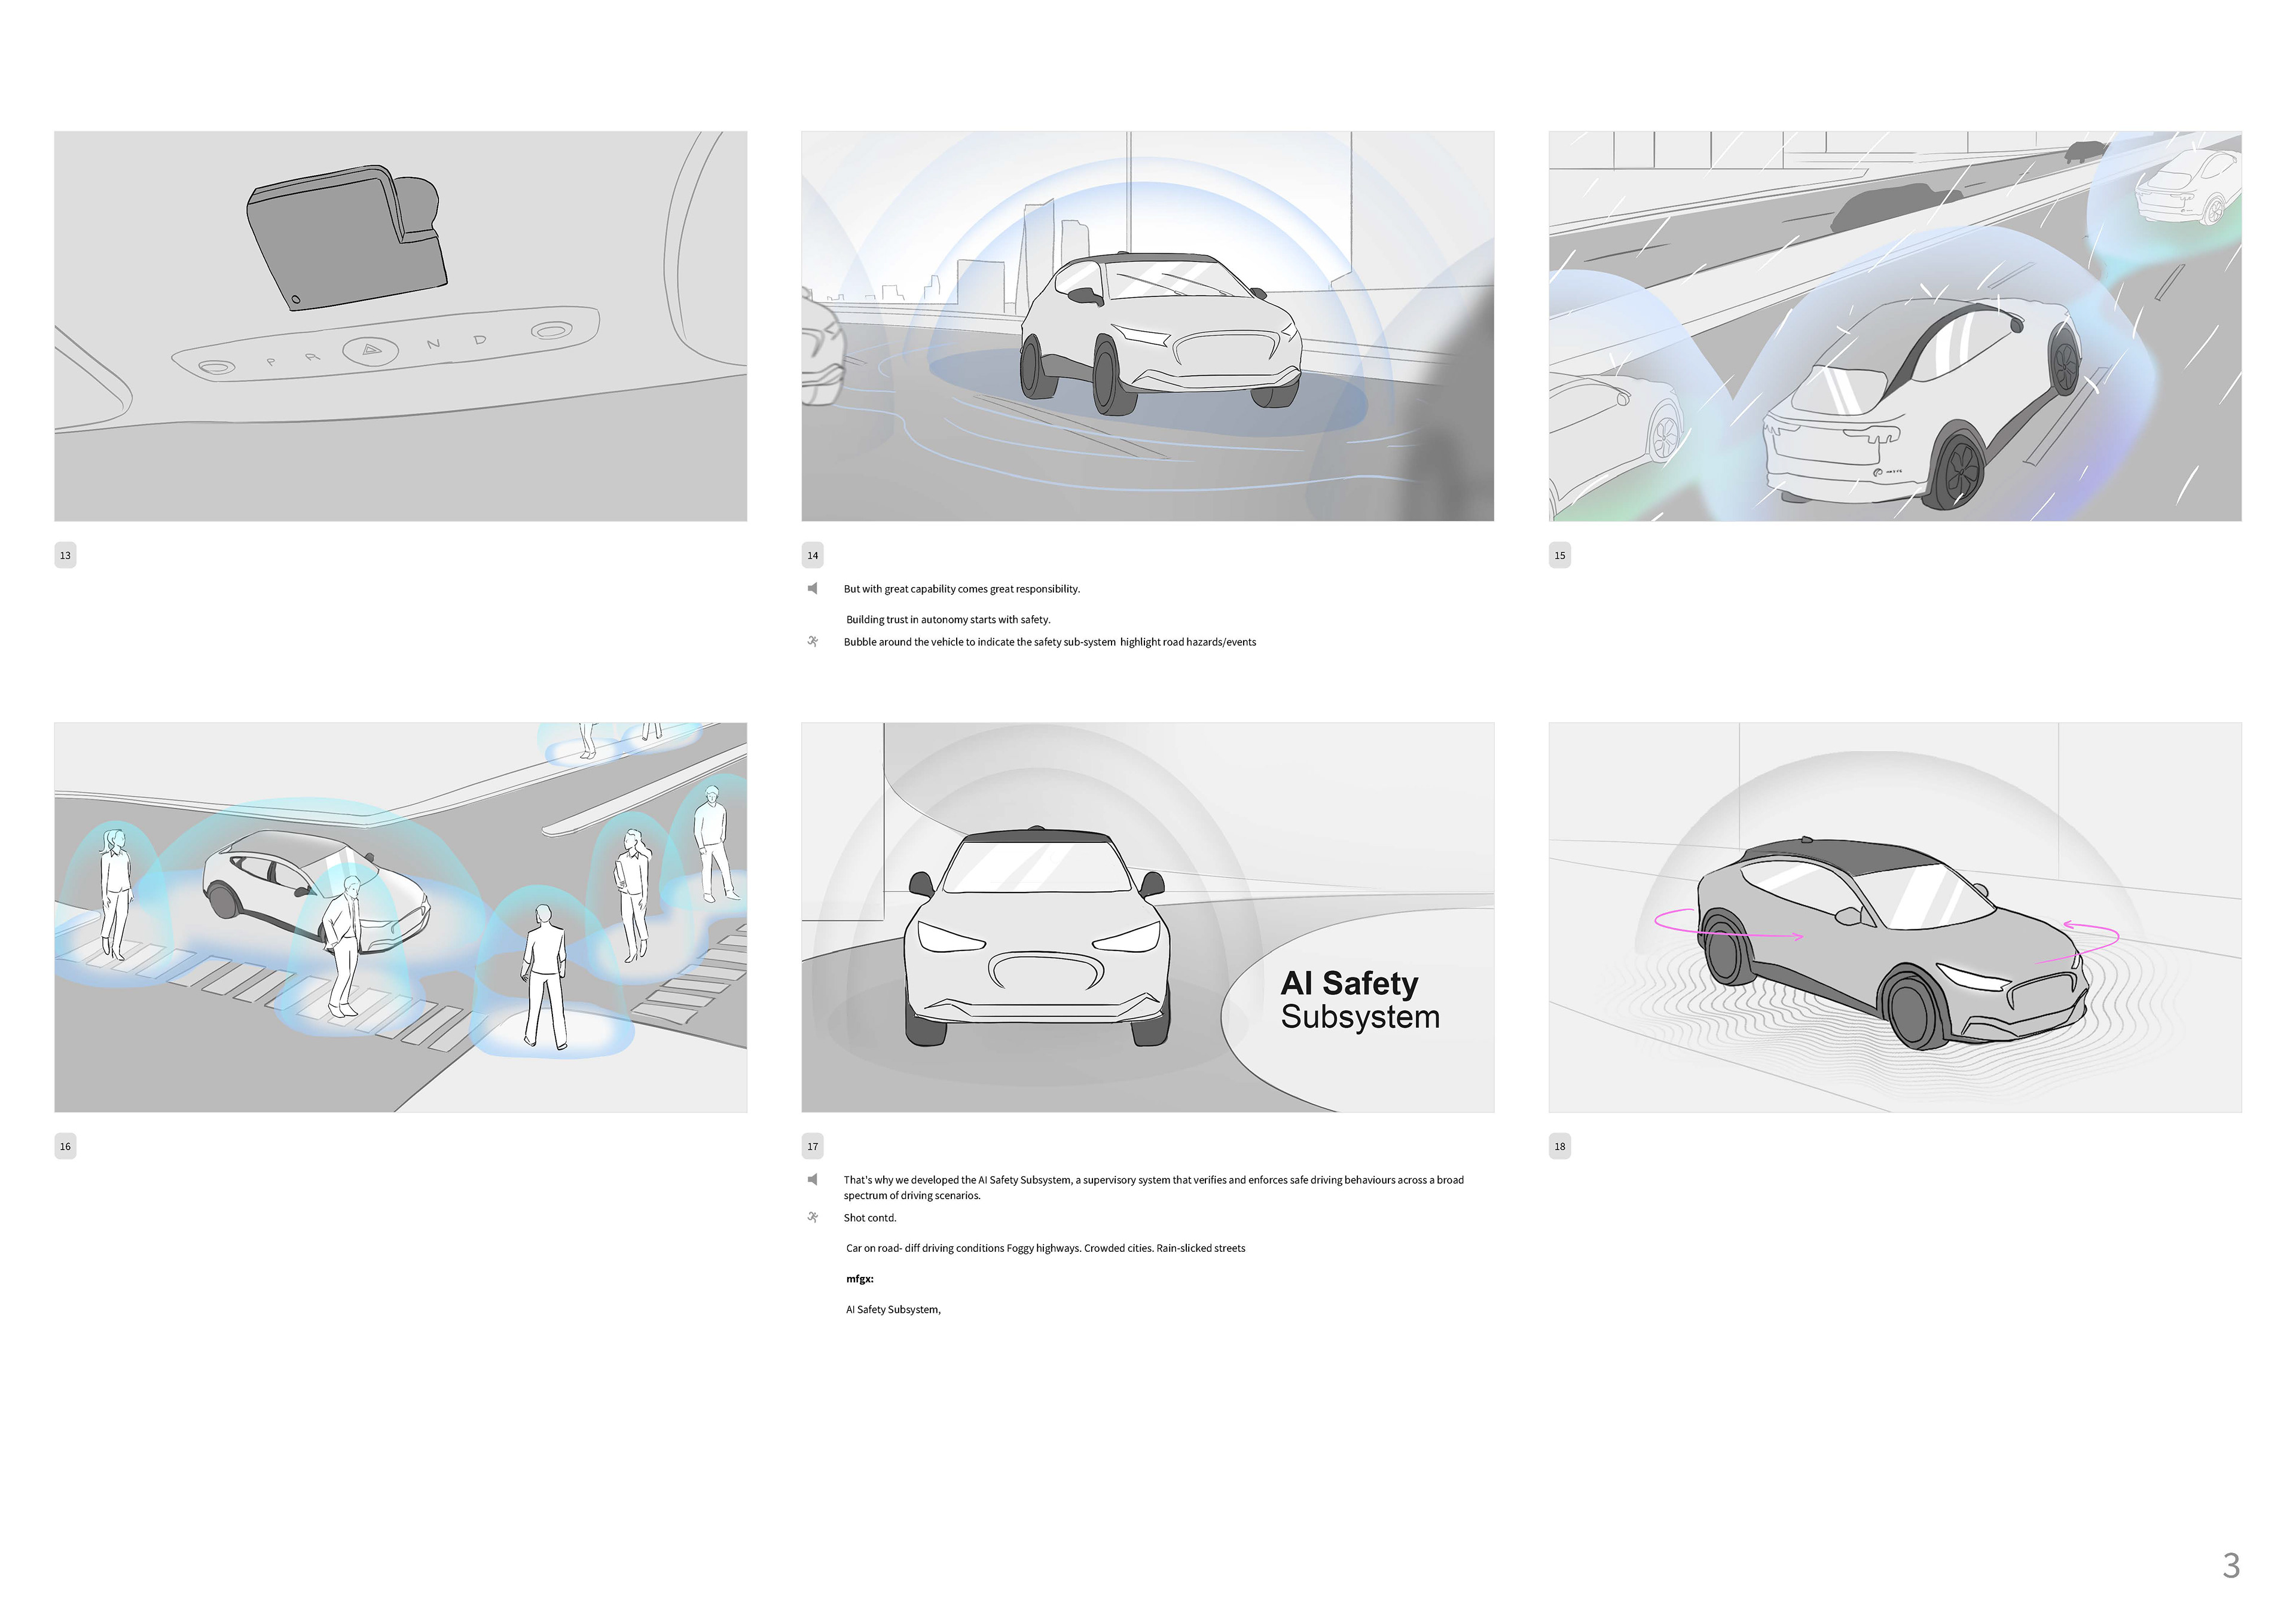Select the frame number badge 16
This screenshot has height=1623, width=2296.
65,1146
